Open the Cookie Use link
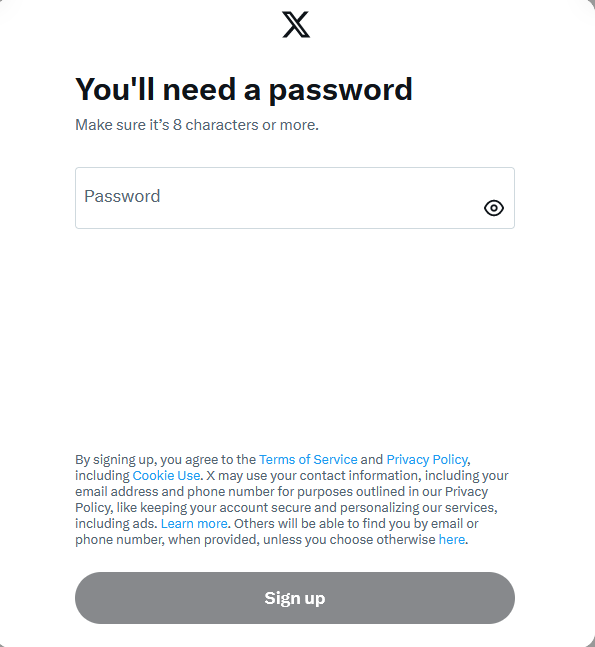Image resolution: width=595 pixels, height=647 pixels. 166,475
